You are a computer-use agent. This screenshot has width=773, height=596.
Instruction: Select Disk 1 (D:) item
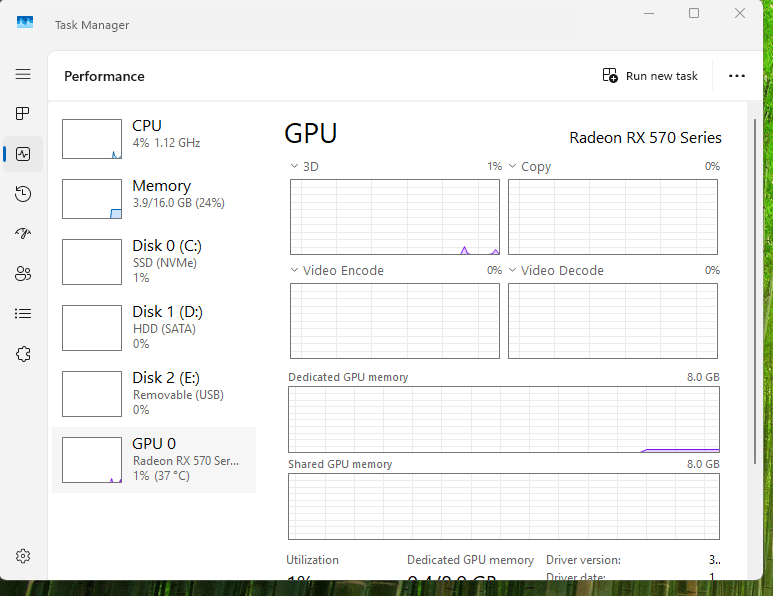pos(154,328)
